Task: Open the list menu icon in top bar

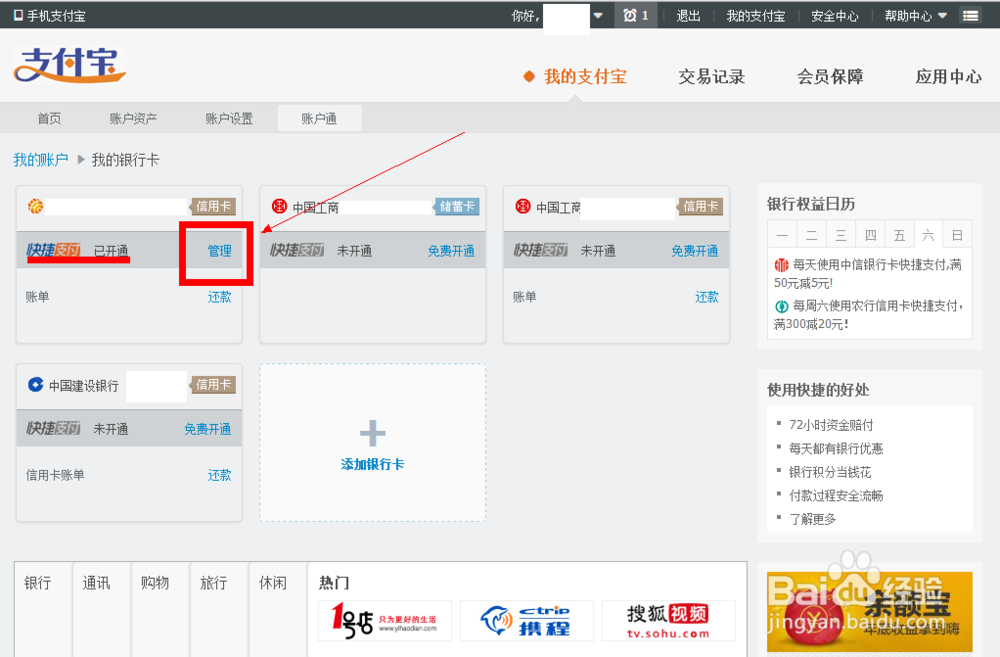Action: pos(971,15)
